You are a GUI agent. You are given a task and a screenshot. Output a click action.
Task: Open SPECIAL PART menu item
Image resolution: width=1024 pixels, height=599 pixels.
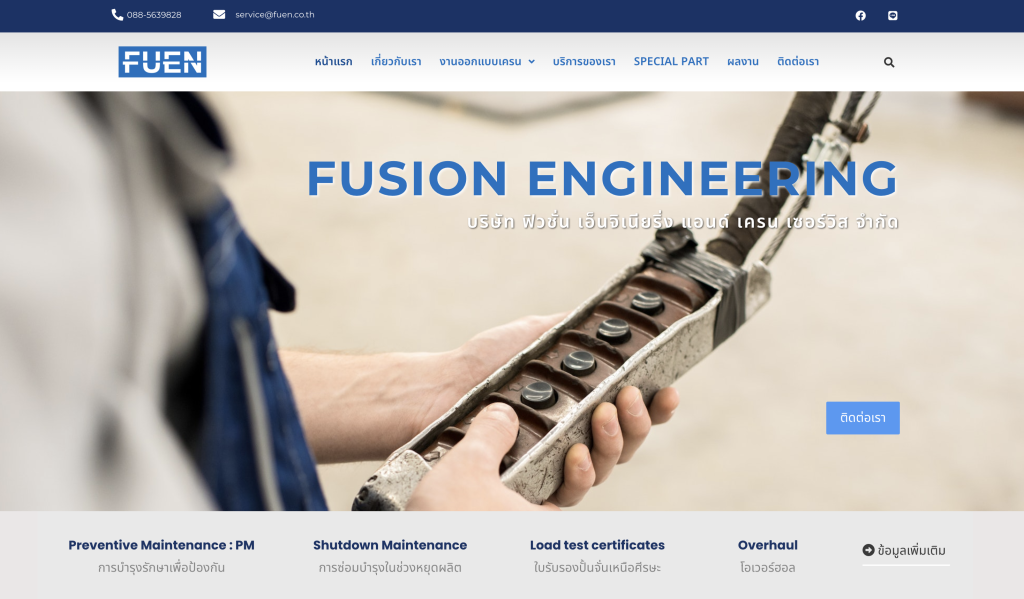pyautogui.click(x=671, y=61)
